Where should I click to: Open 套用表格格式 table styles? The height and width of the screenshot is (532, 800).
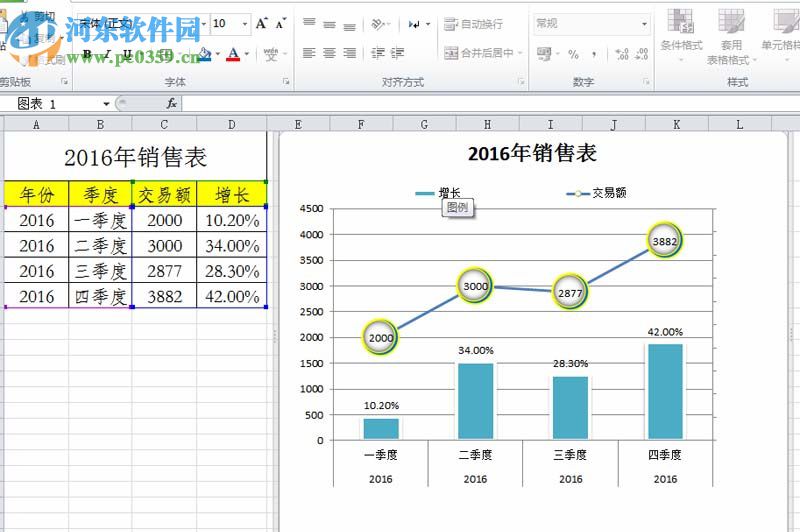(x=732, y=37)
